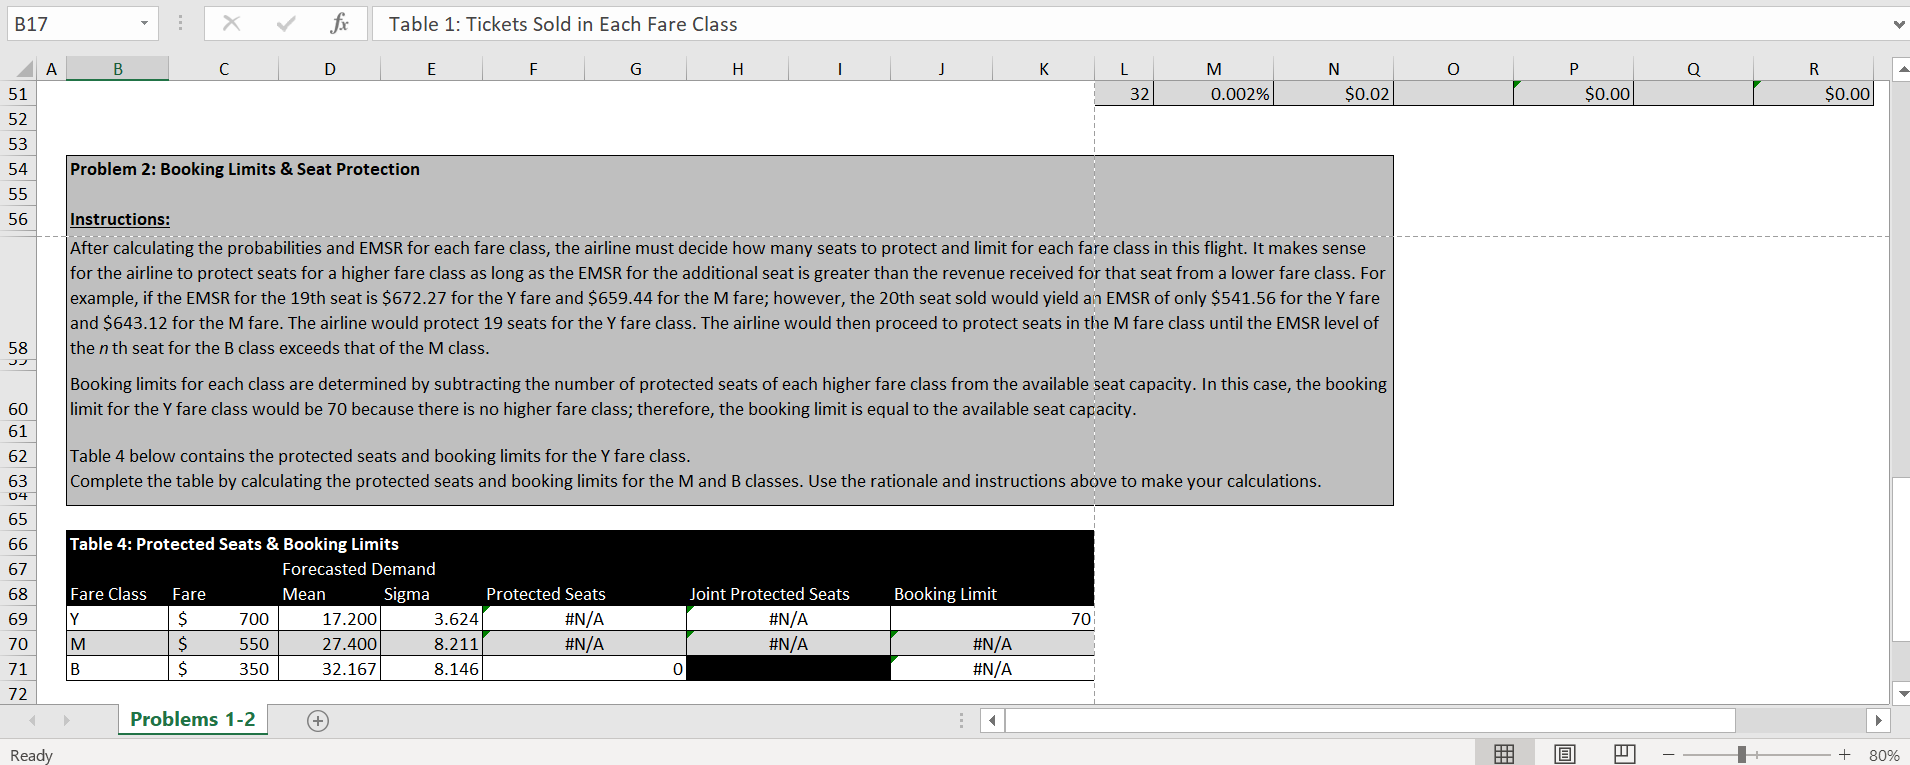Select column M header
This screenshot has width=1910, height=765.
pos(1214,69)
